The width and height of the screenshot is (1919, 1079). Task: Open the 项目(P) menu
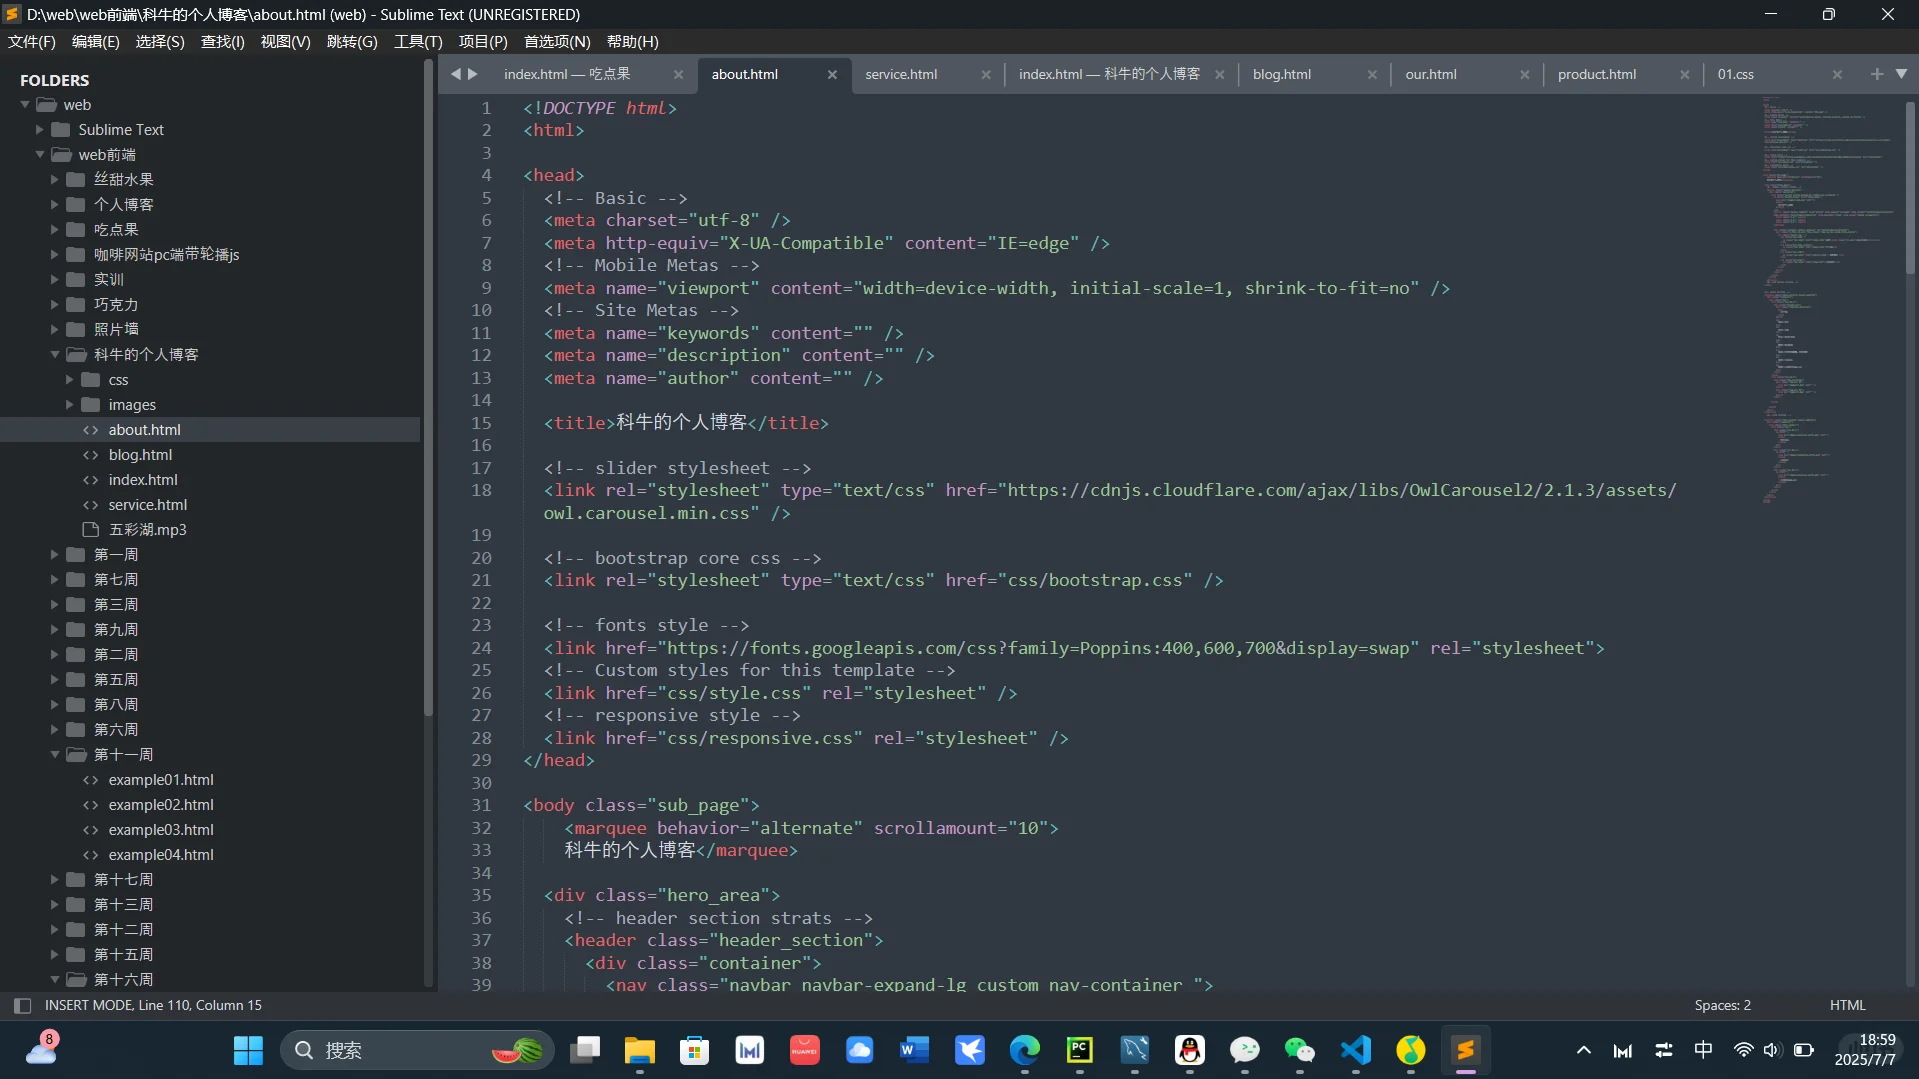click(x=483, y=42)
